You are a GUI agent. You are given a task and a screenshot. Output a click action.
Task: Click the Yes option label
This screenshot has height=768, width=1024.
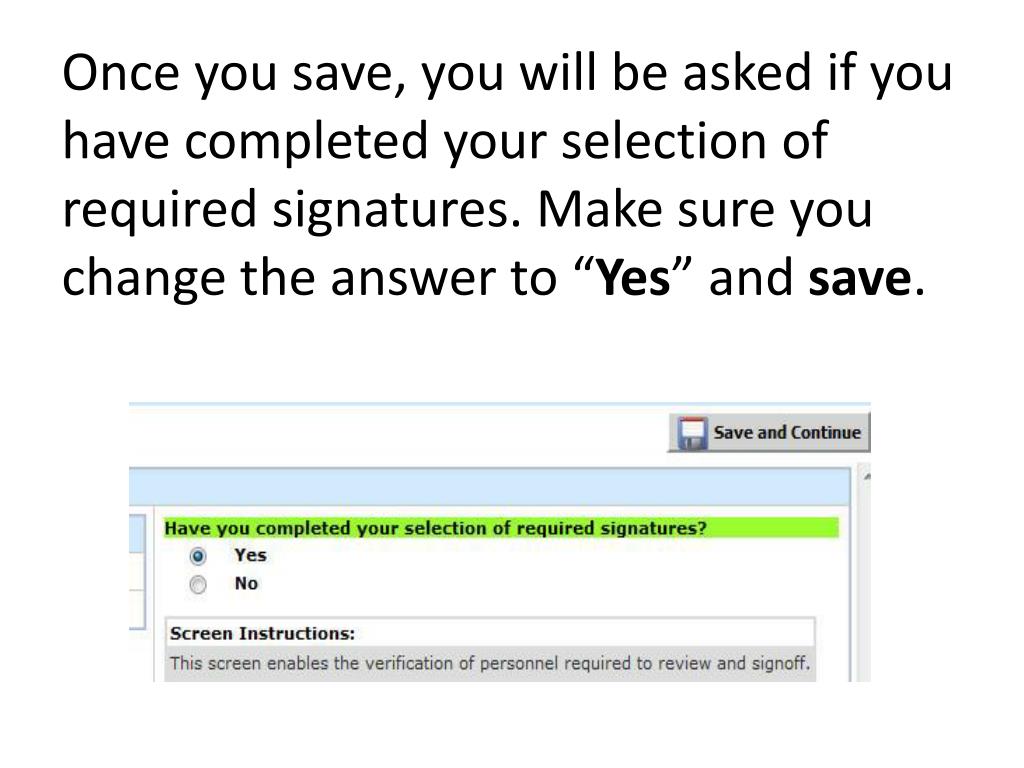click(x=250, y=555)
